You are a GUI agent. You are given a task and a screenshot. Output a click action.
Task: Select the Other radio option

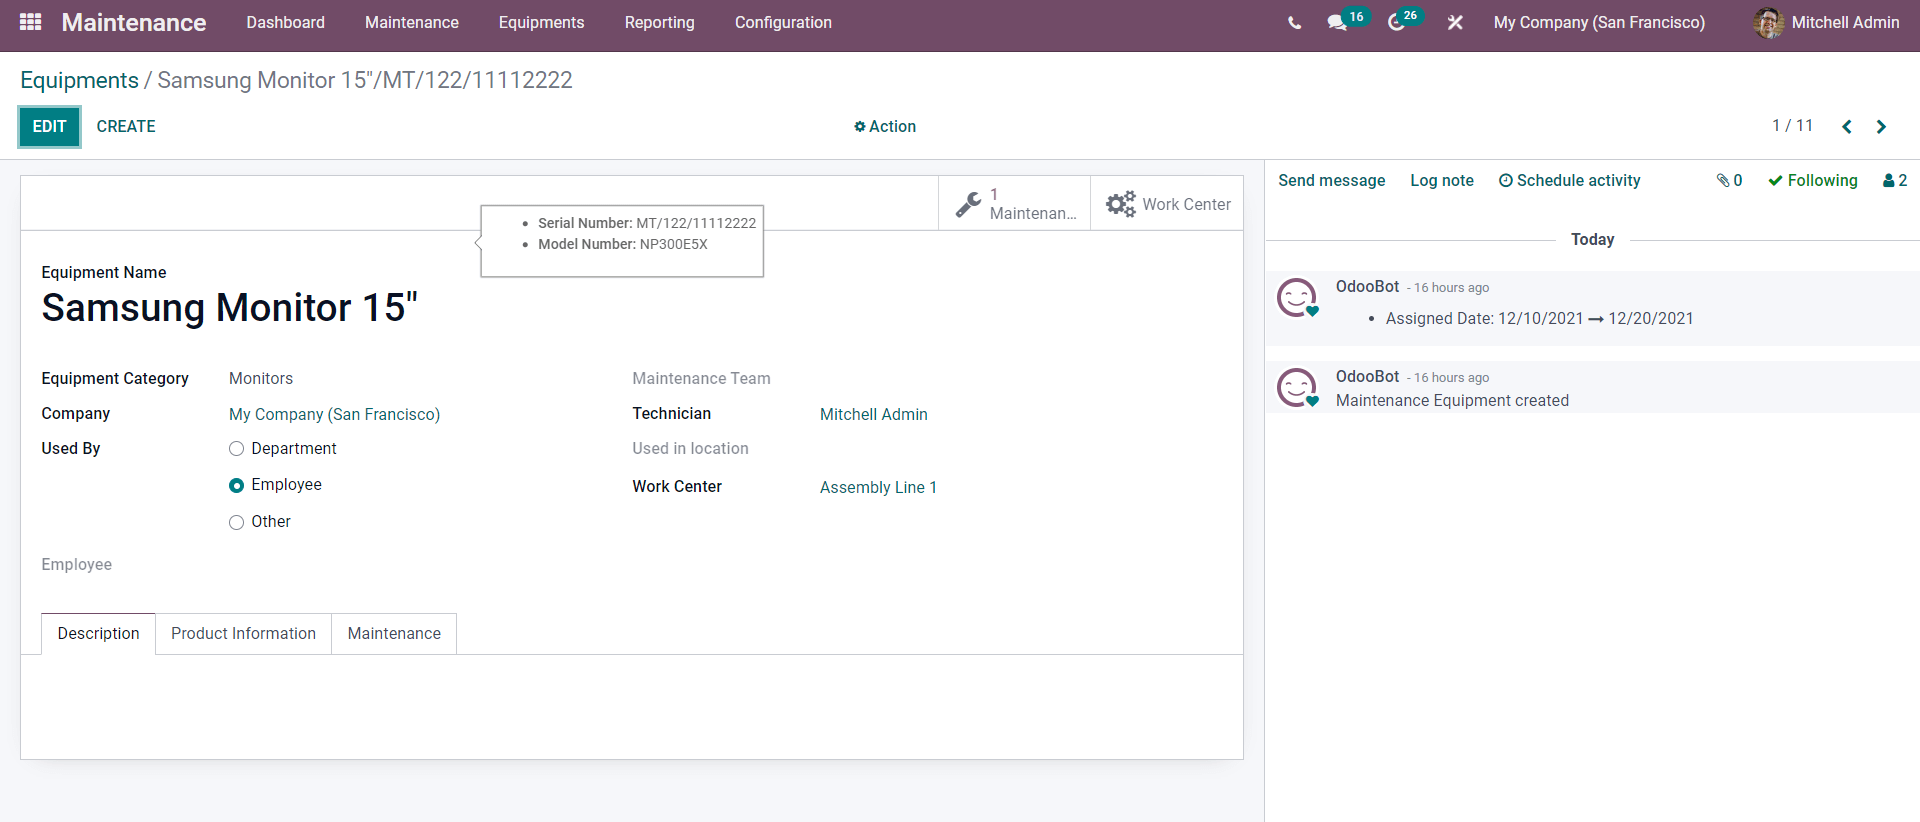coord(236,522)
